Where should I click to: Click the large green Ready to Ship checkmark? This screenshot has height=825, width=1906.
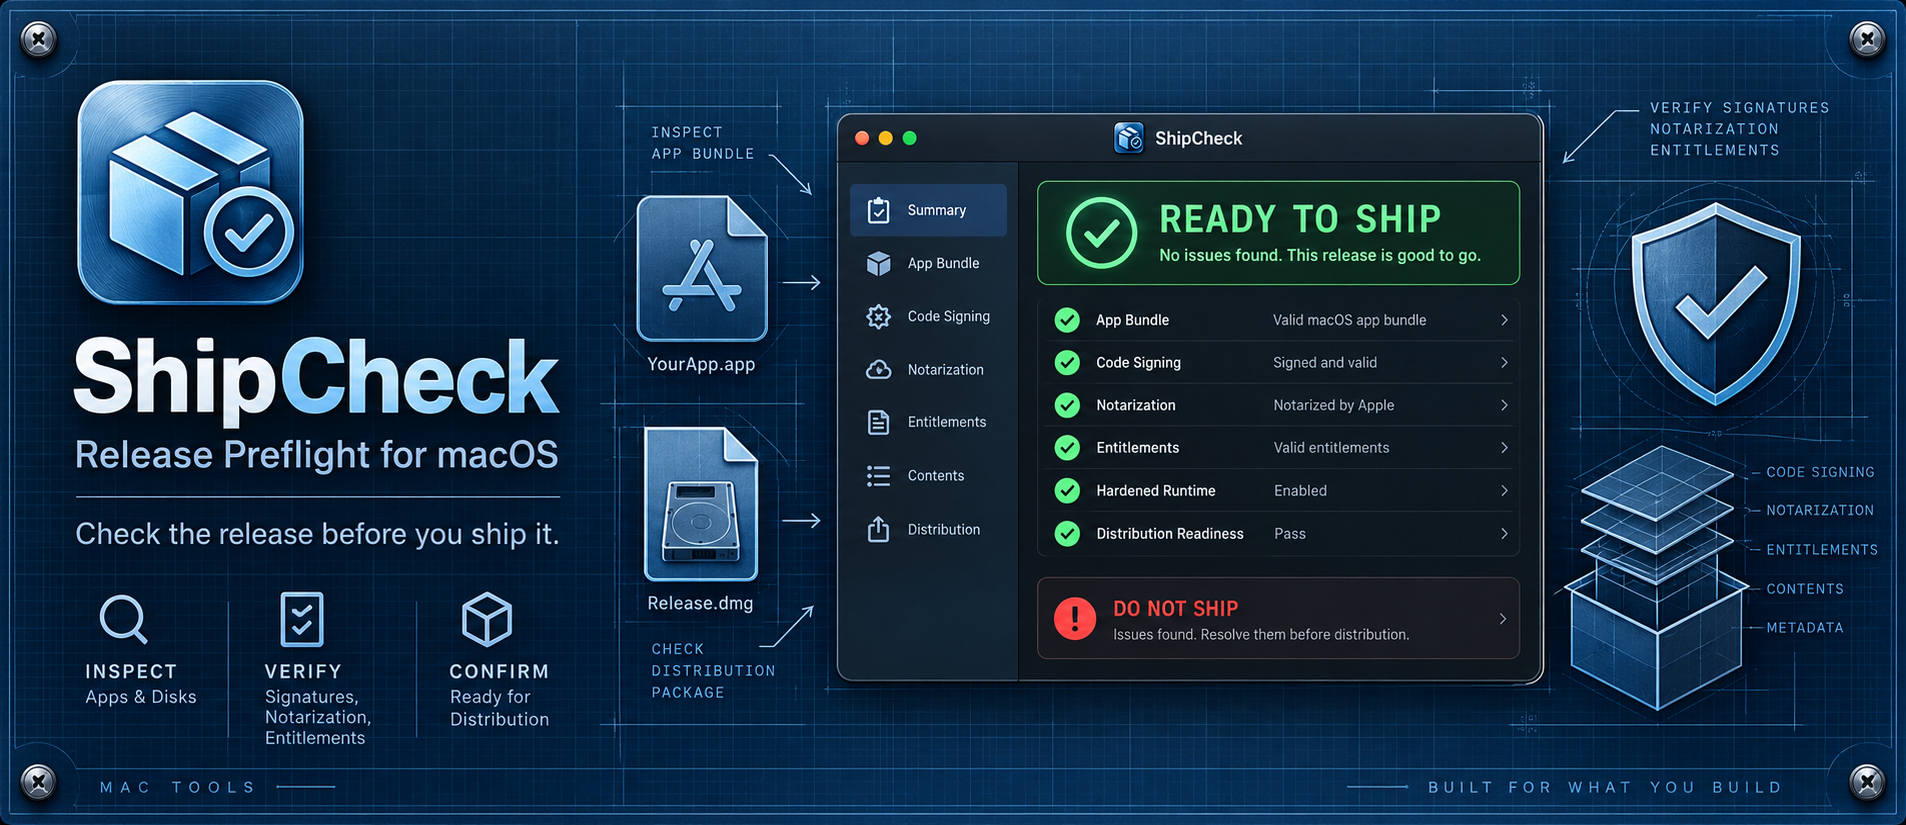click(x=1101, y=233)
